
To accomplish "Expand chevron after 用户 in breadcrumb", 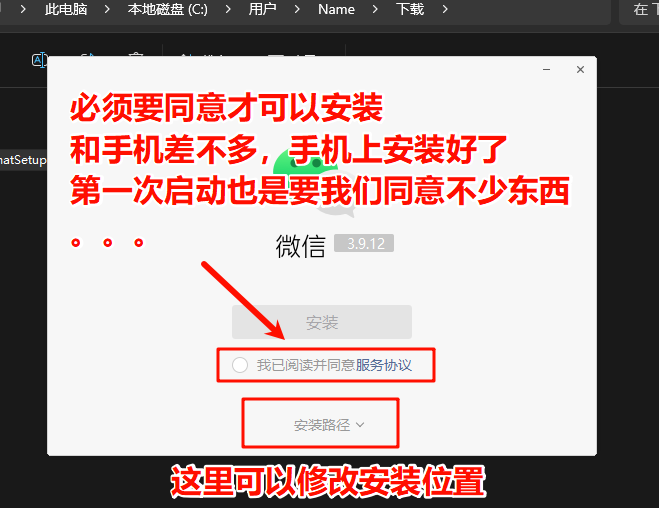I will [x=297, y=9].
